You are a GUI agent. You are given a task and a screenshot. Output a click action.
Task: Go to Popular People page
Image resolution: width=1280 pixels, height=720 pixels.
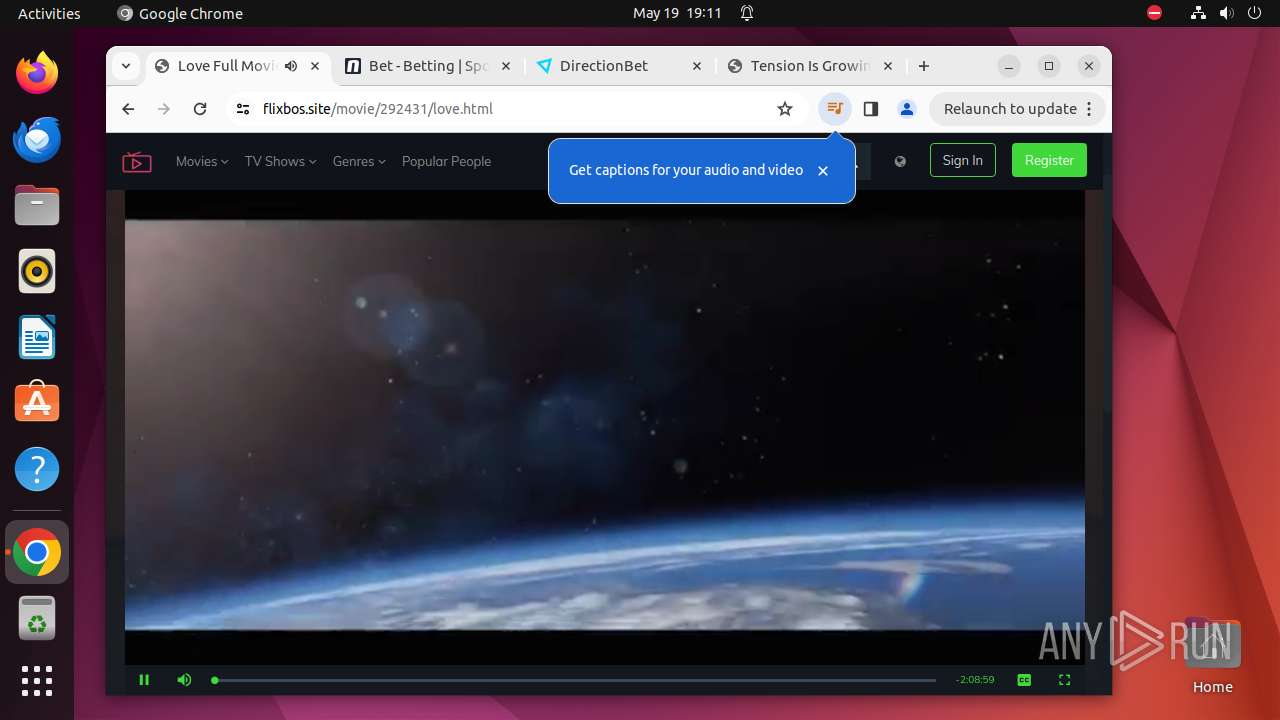click(x=446, y=161)
